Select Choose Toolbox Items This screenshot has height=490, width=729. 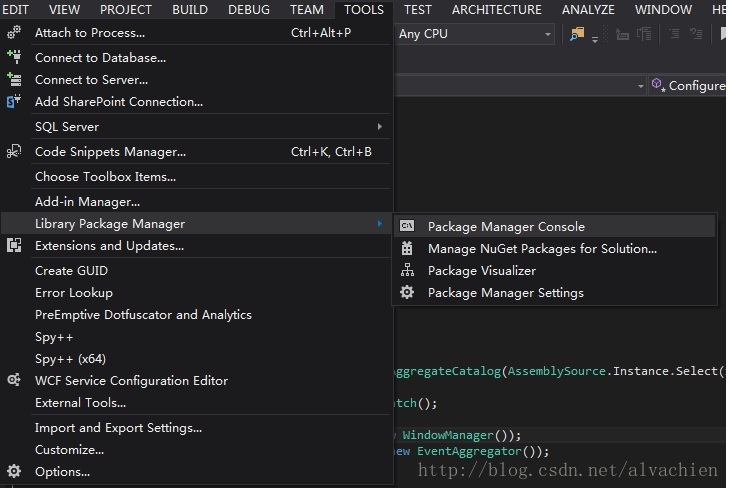[195, 177]
